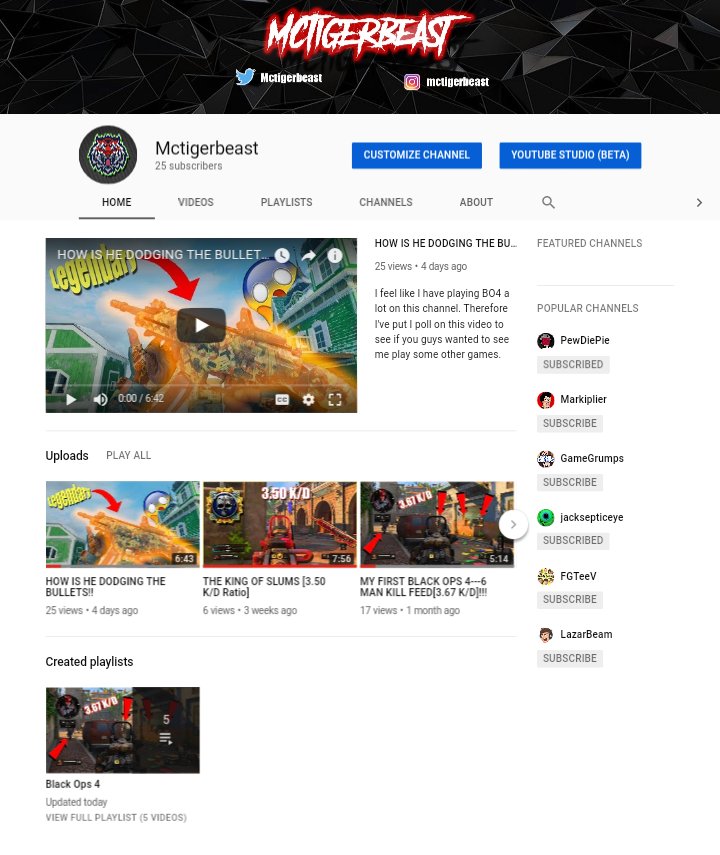Open HOW IS HE DODGING THE BULLETS thumbnail
The height and width of the screenshot is (855, 720).
[x=123, y=524]
